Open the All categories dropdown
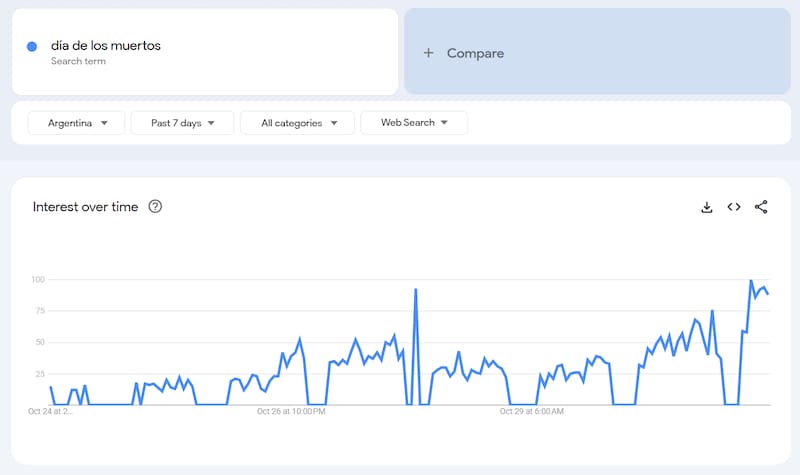The image size is (800, 475). click(x=297, y=123)
